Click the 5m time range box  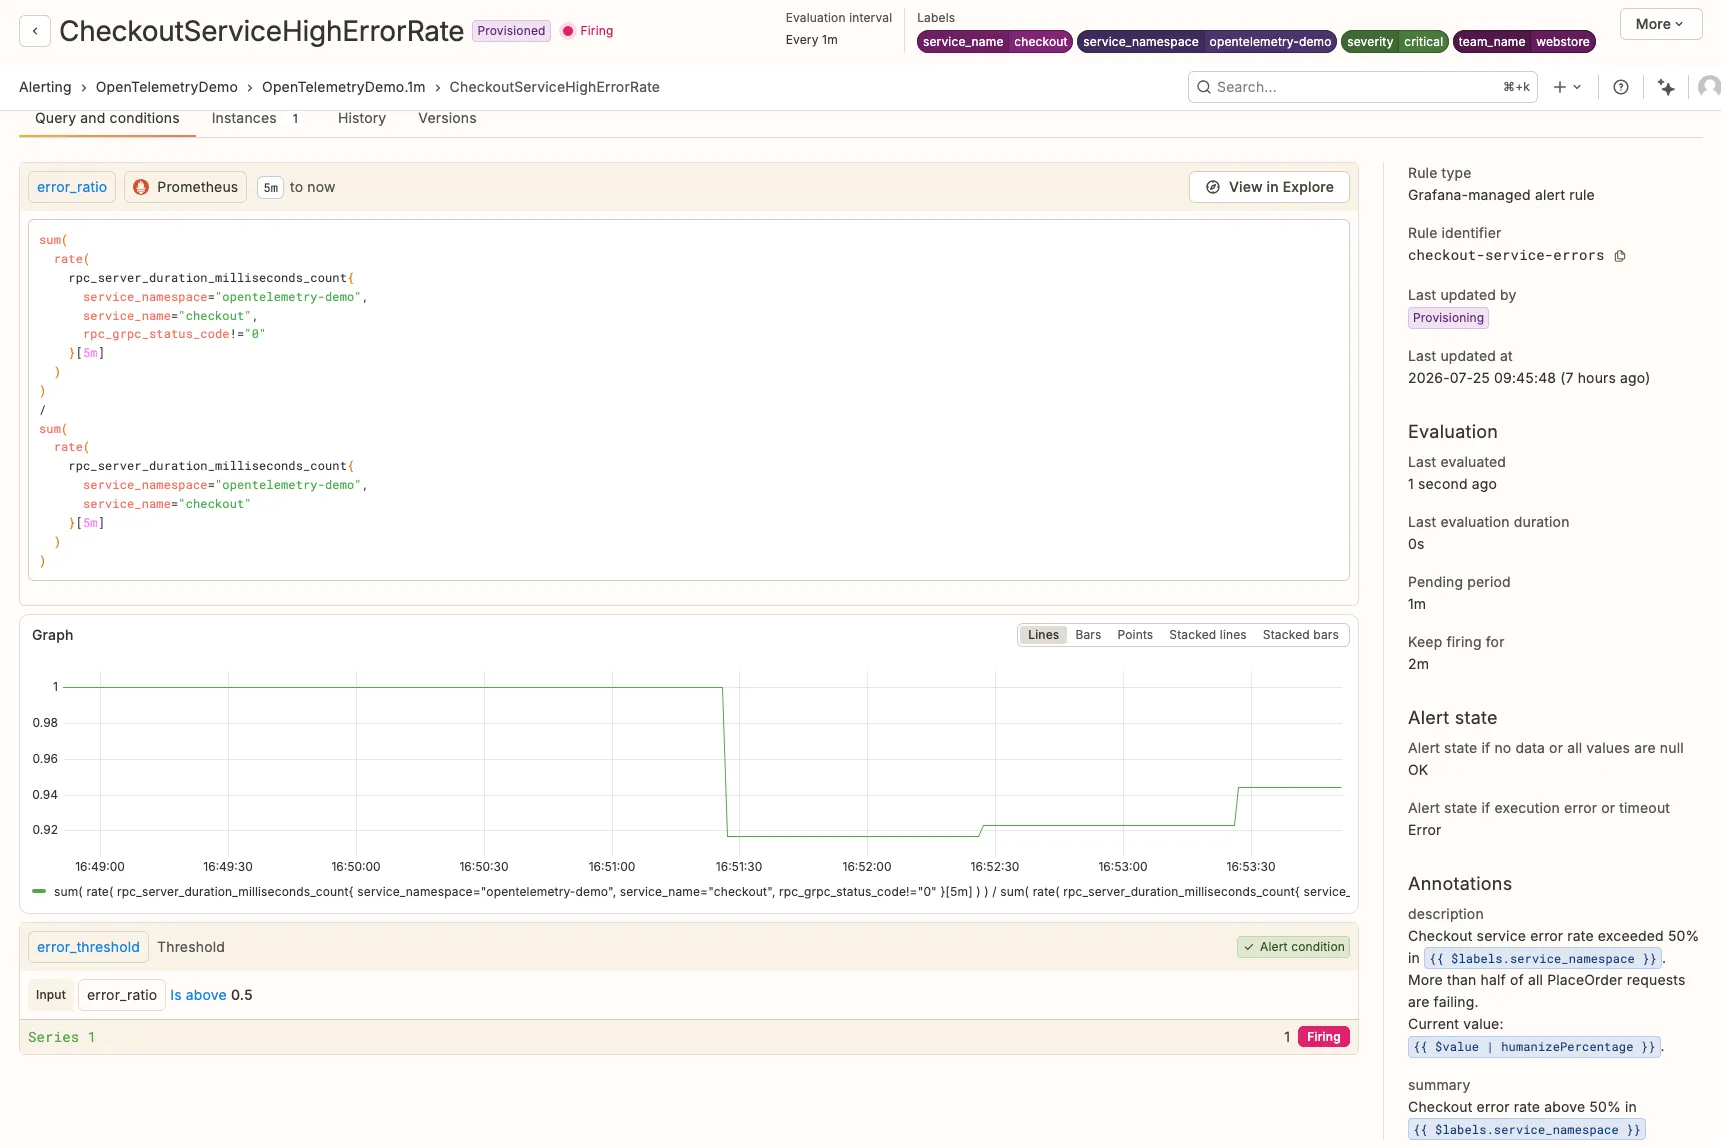click(271, 188)
